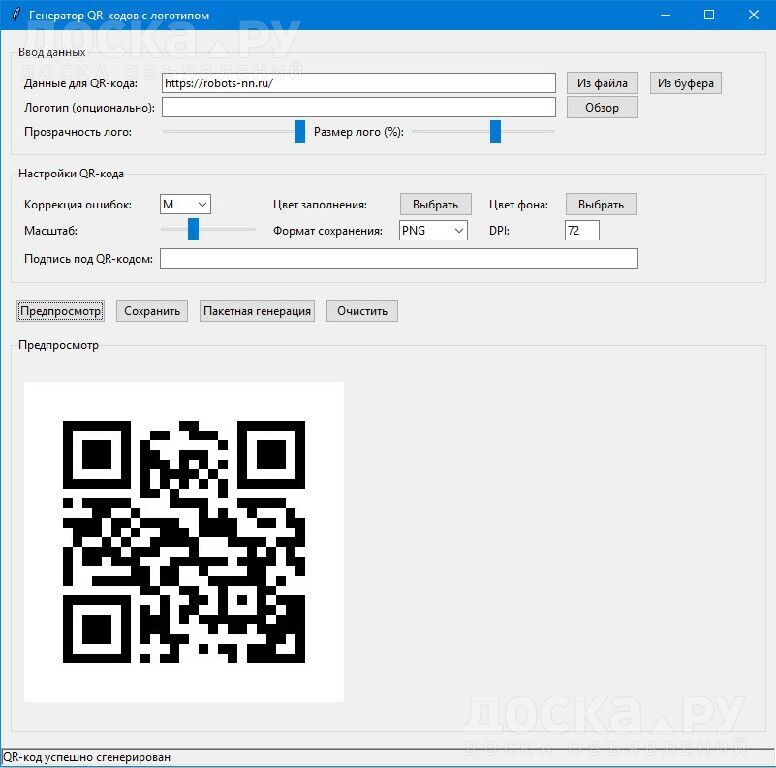Expand the 'Формат сохранения' PNG dropdown

pyautogui.click(x=433, y=230)
